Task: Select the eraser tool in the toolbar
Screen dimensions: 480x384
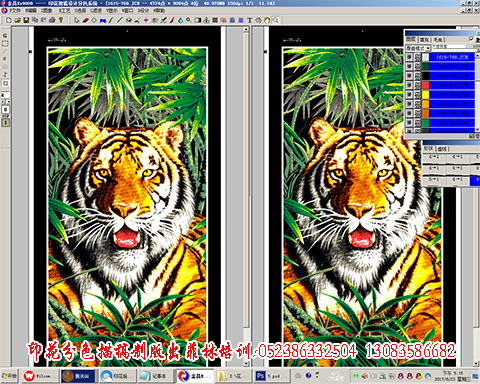Action: point(86,20)
